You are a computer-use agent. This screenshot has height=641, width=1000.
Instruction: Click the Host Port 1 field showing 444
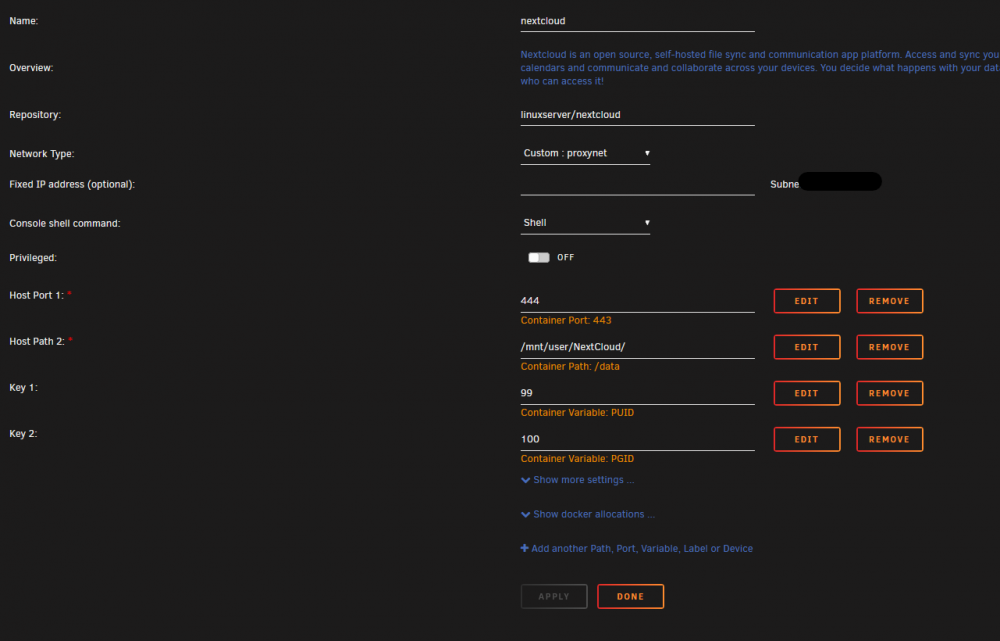[x=637, y=301]
